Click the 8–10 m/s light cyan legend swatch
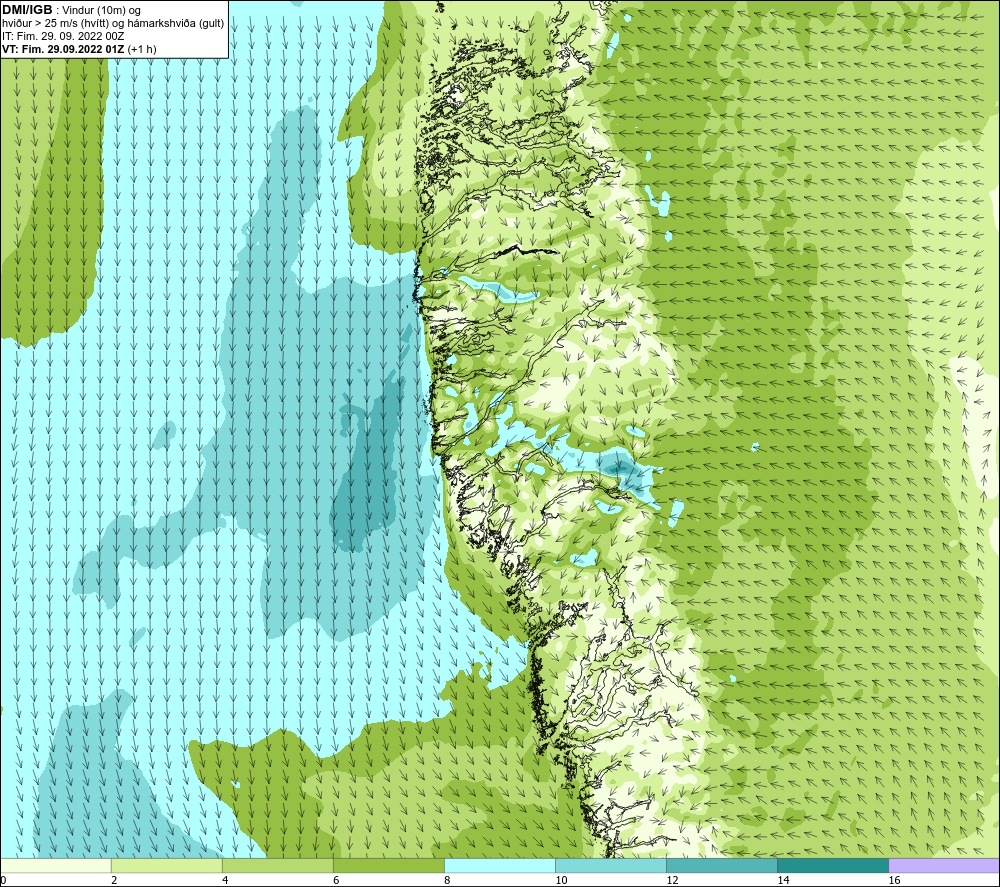The height and width of the screenshot is (887, 1000). [499, 865]
